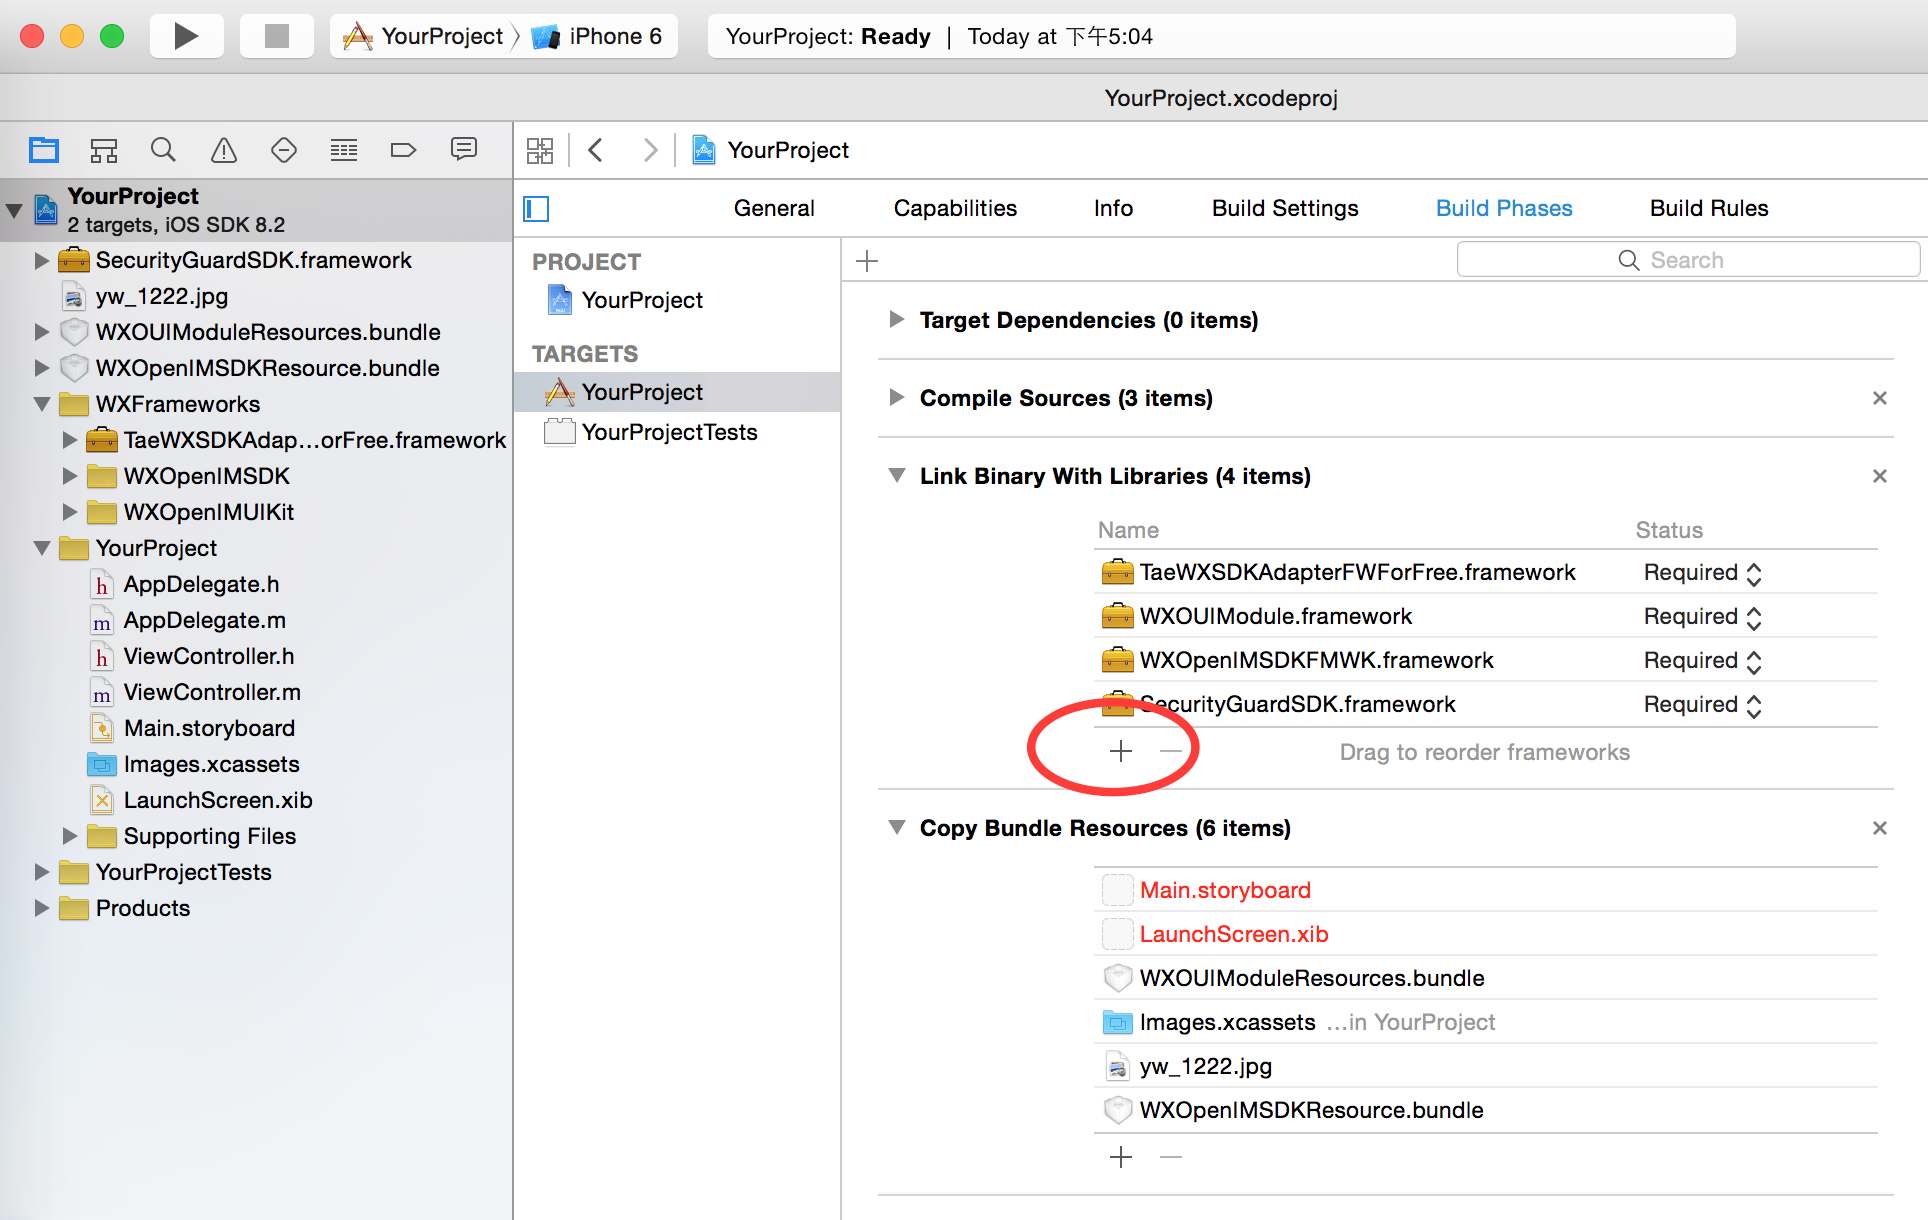Image resolution: width=1928 pixels, height=1220 pixels.
Task: Open the Report navigator speech-bubble icon
Action: 464,150
